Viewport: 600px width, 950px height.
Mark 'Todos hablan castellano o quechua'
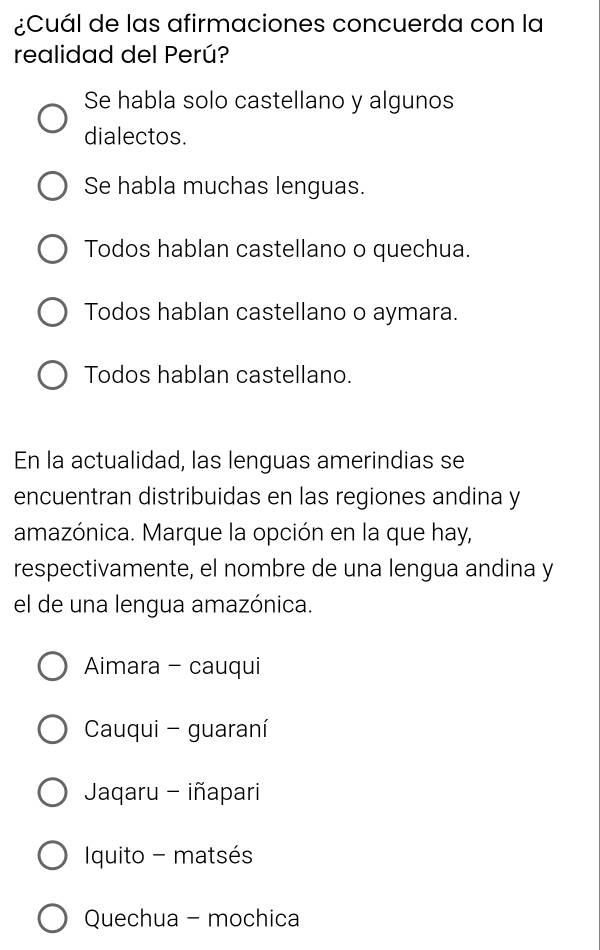coord(53,249)
